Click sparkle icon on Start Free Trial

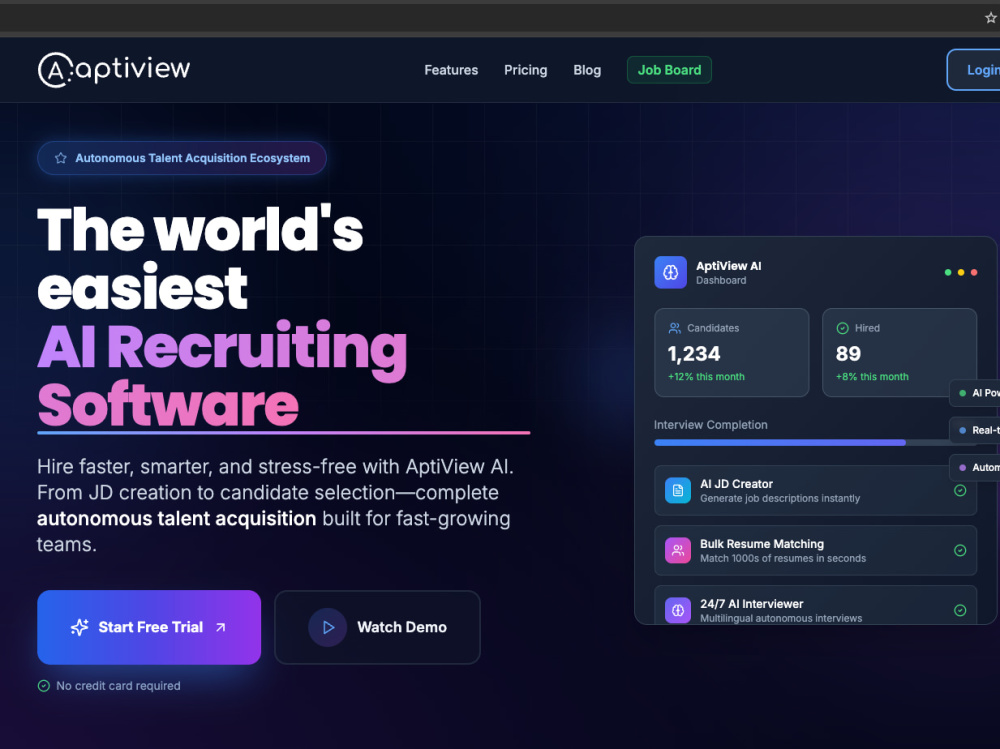[79, 627]
